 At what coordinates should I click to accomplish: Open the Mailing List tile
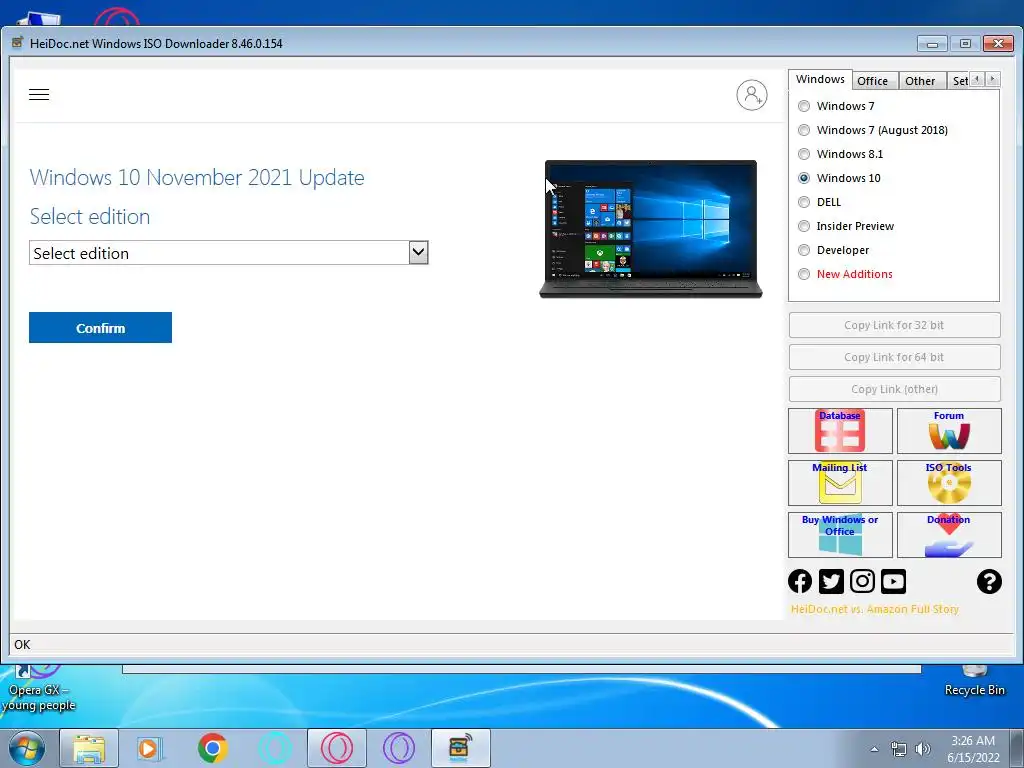(x=840, y=483)
